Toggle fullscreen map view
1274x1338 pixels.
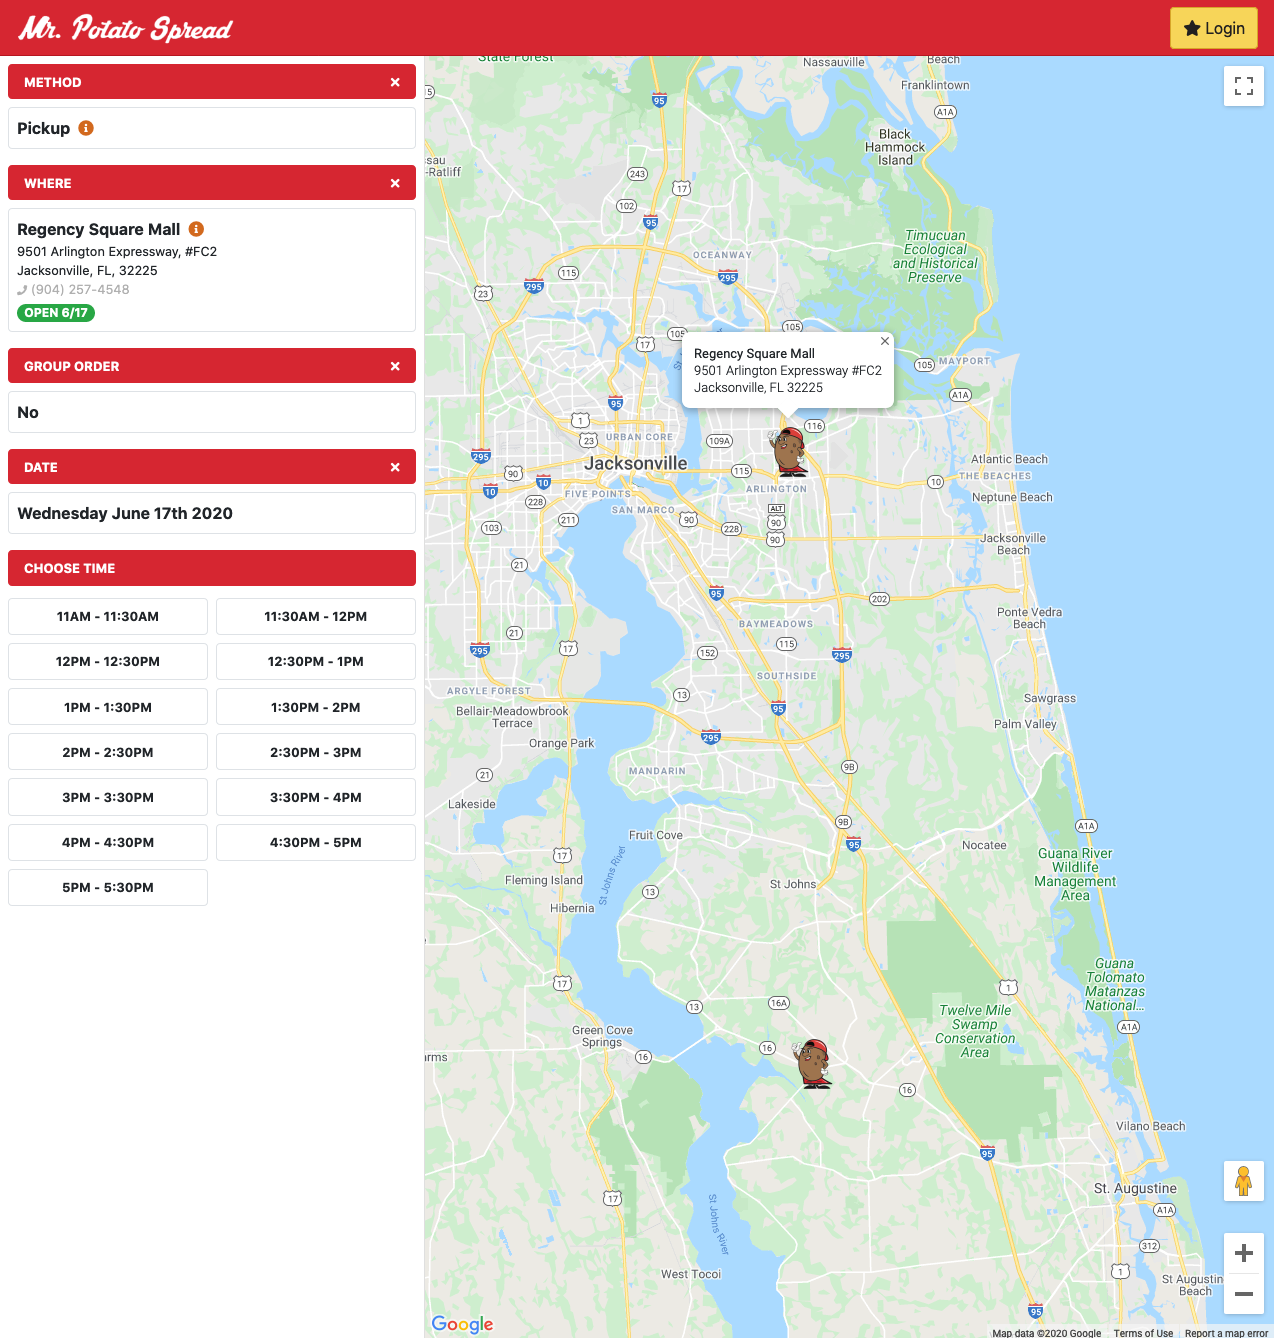coord(1244,86)
